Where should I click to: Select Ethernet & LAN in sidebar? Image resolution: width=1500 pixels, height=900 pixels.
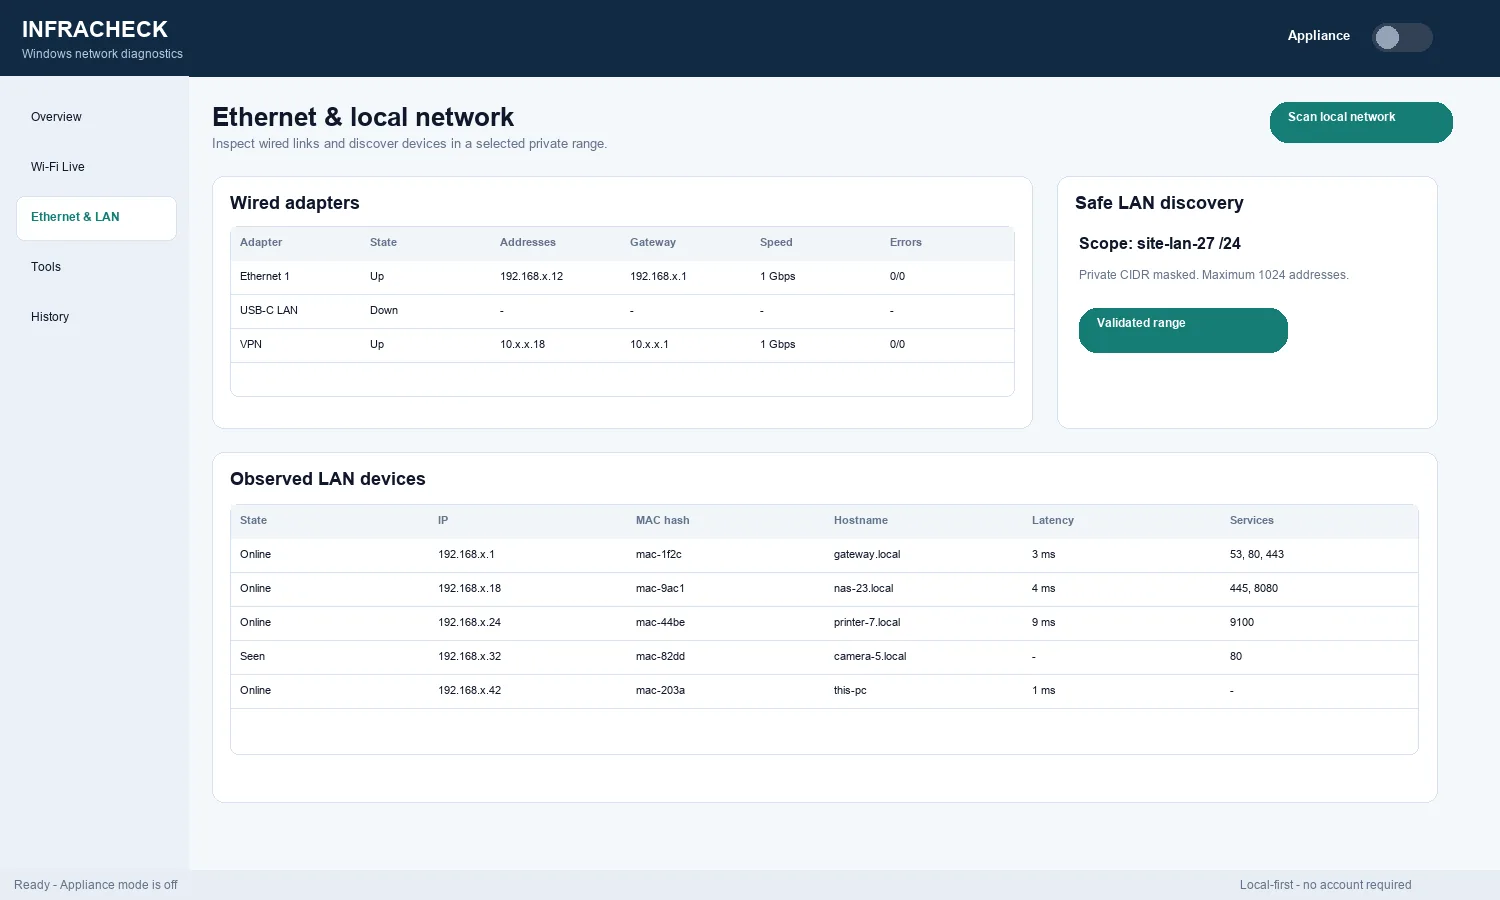coord(96,218)
